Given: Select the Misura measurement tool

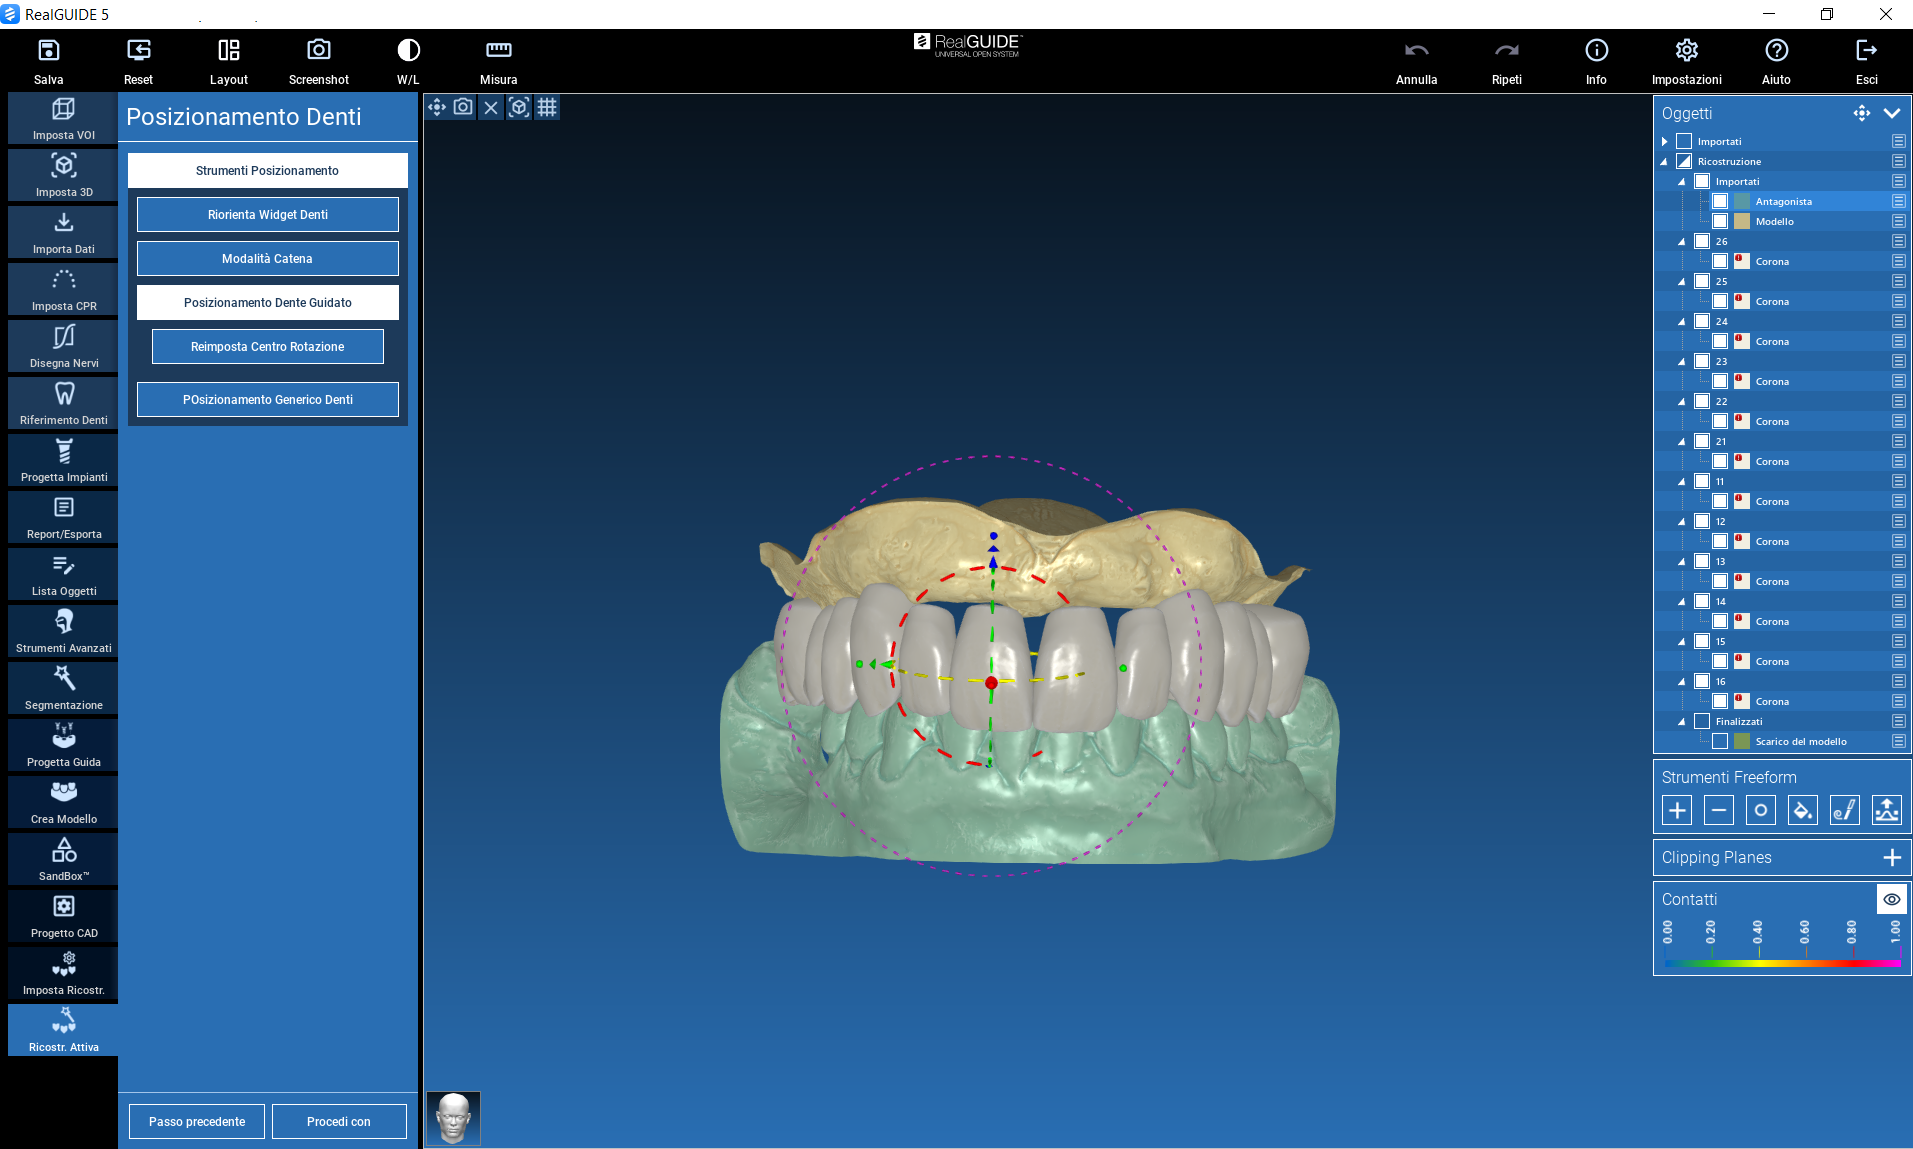Looking at the screenshot, I should pyautogui.click(x=498, y=61).
